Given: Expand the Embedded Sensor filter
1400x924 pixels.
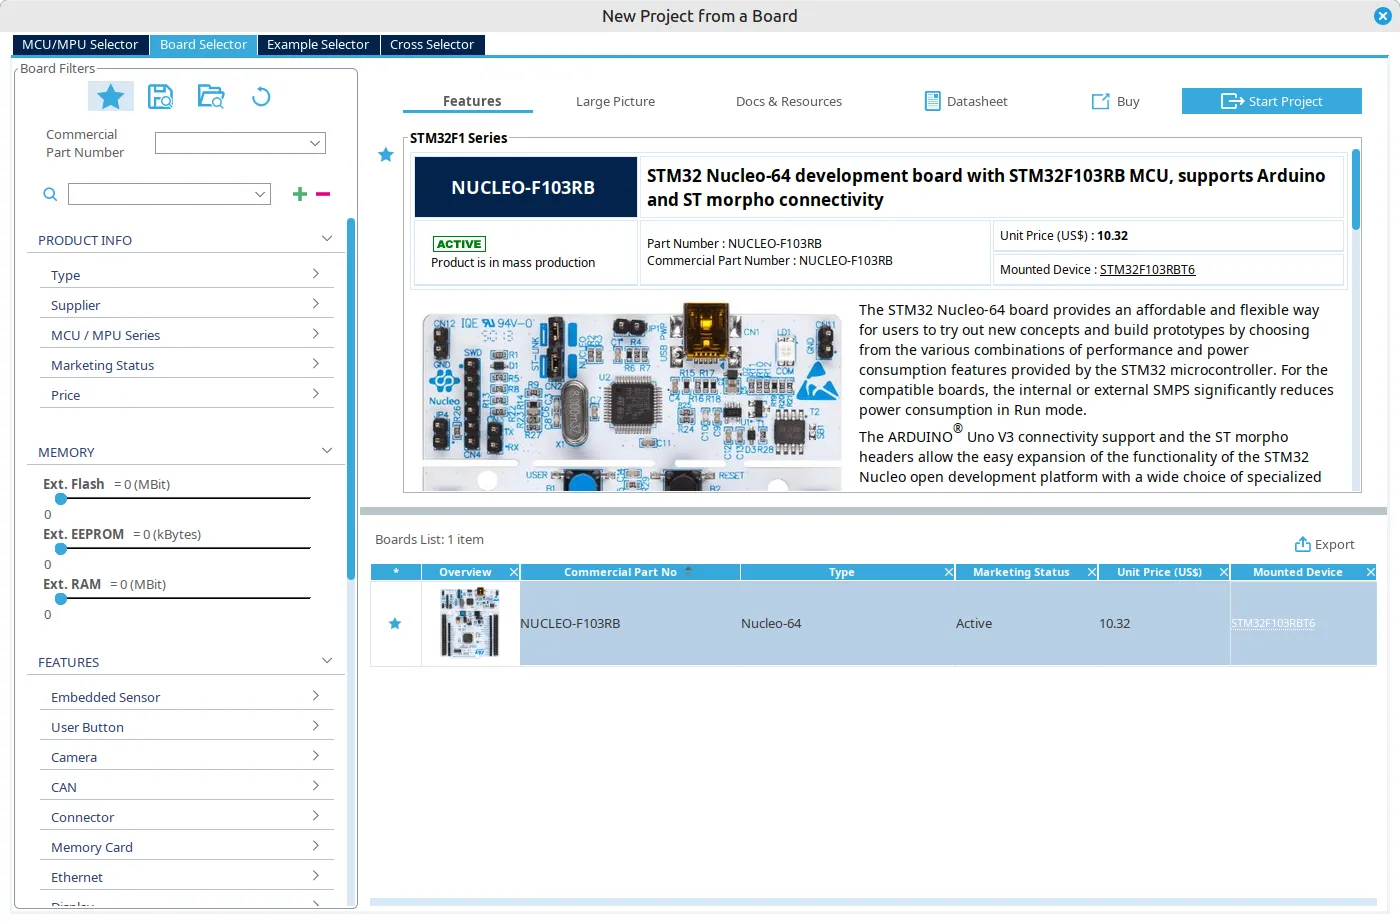Looking at the screenshot, I should (315, 696).
